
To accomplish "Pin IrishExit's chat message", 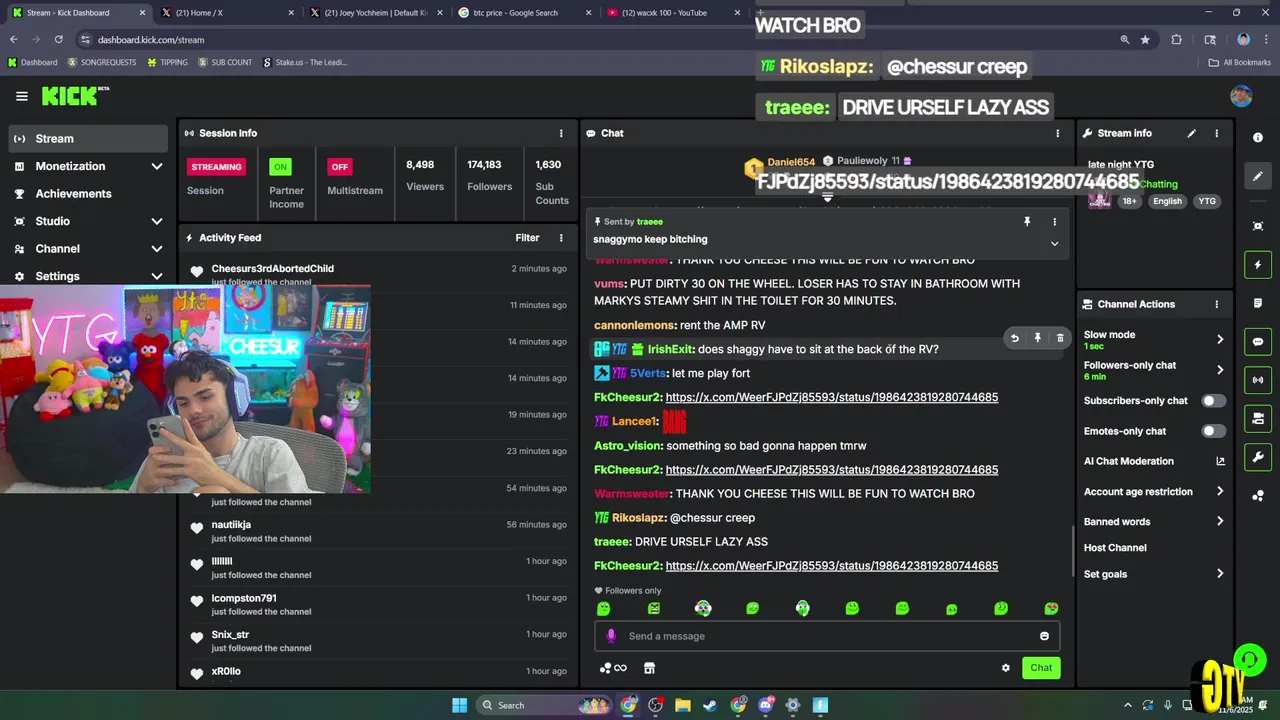I will click(x=1037, y=338).
